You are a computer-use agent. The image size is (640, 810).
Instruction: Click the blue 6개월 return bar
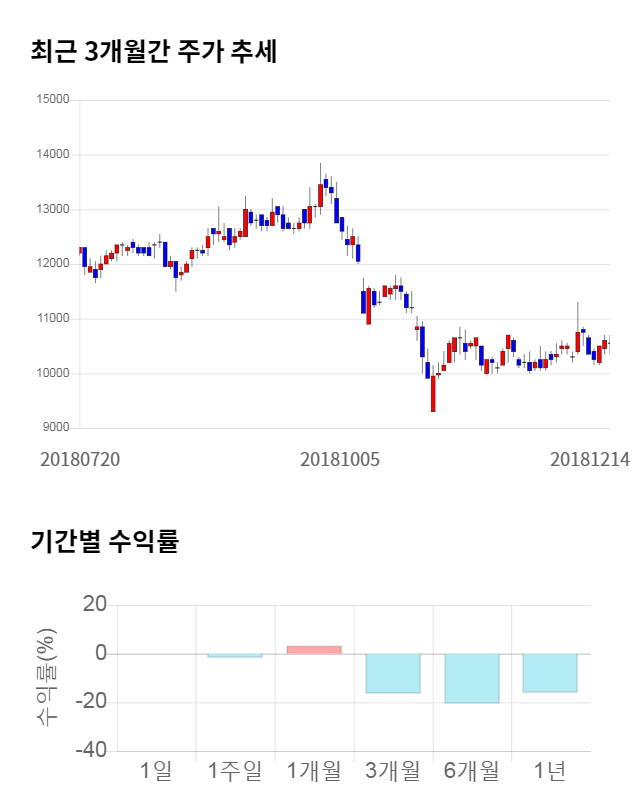pos(472,678)
